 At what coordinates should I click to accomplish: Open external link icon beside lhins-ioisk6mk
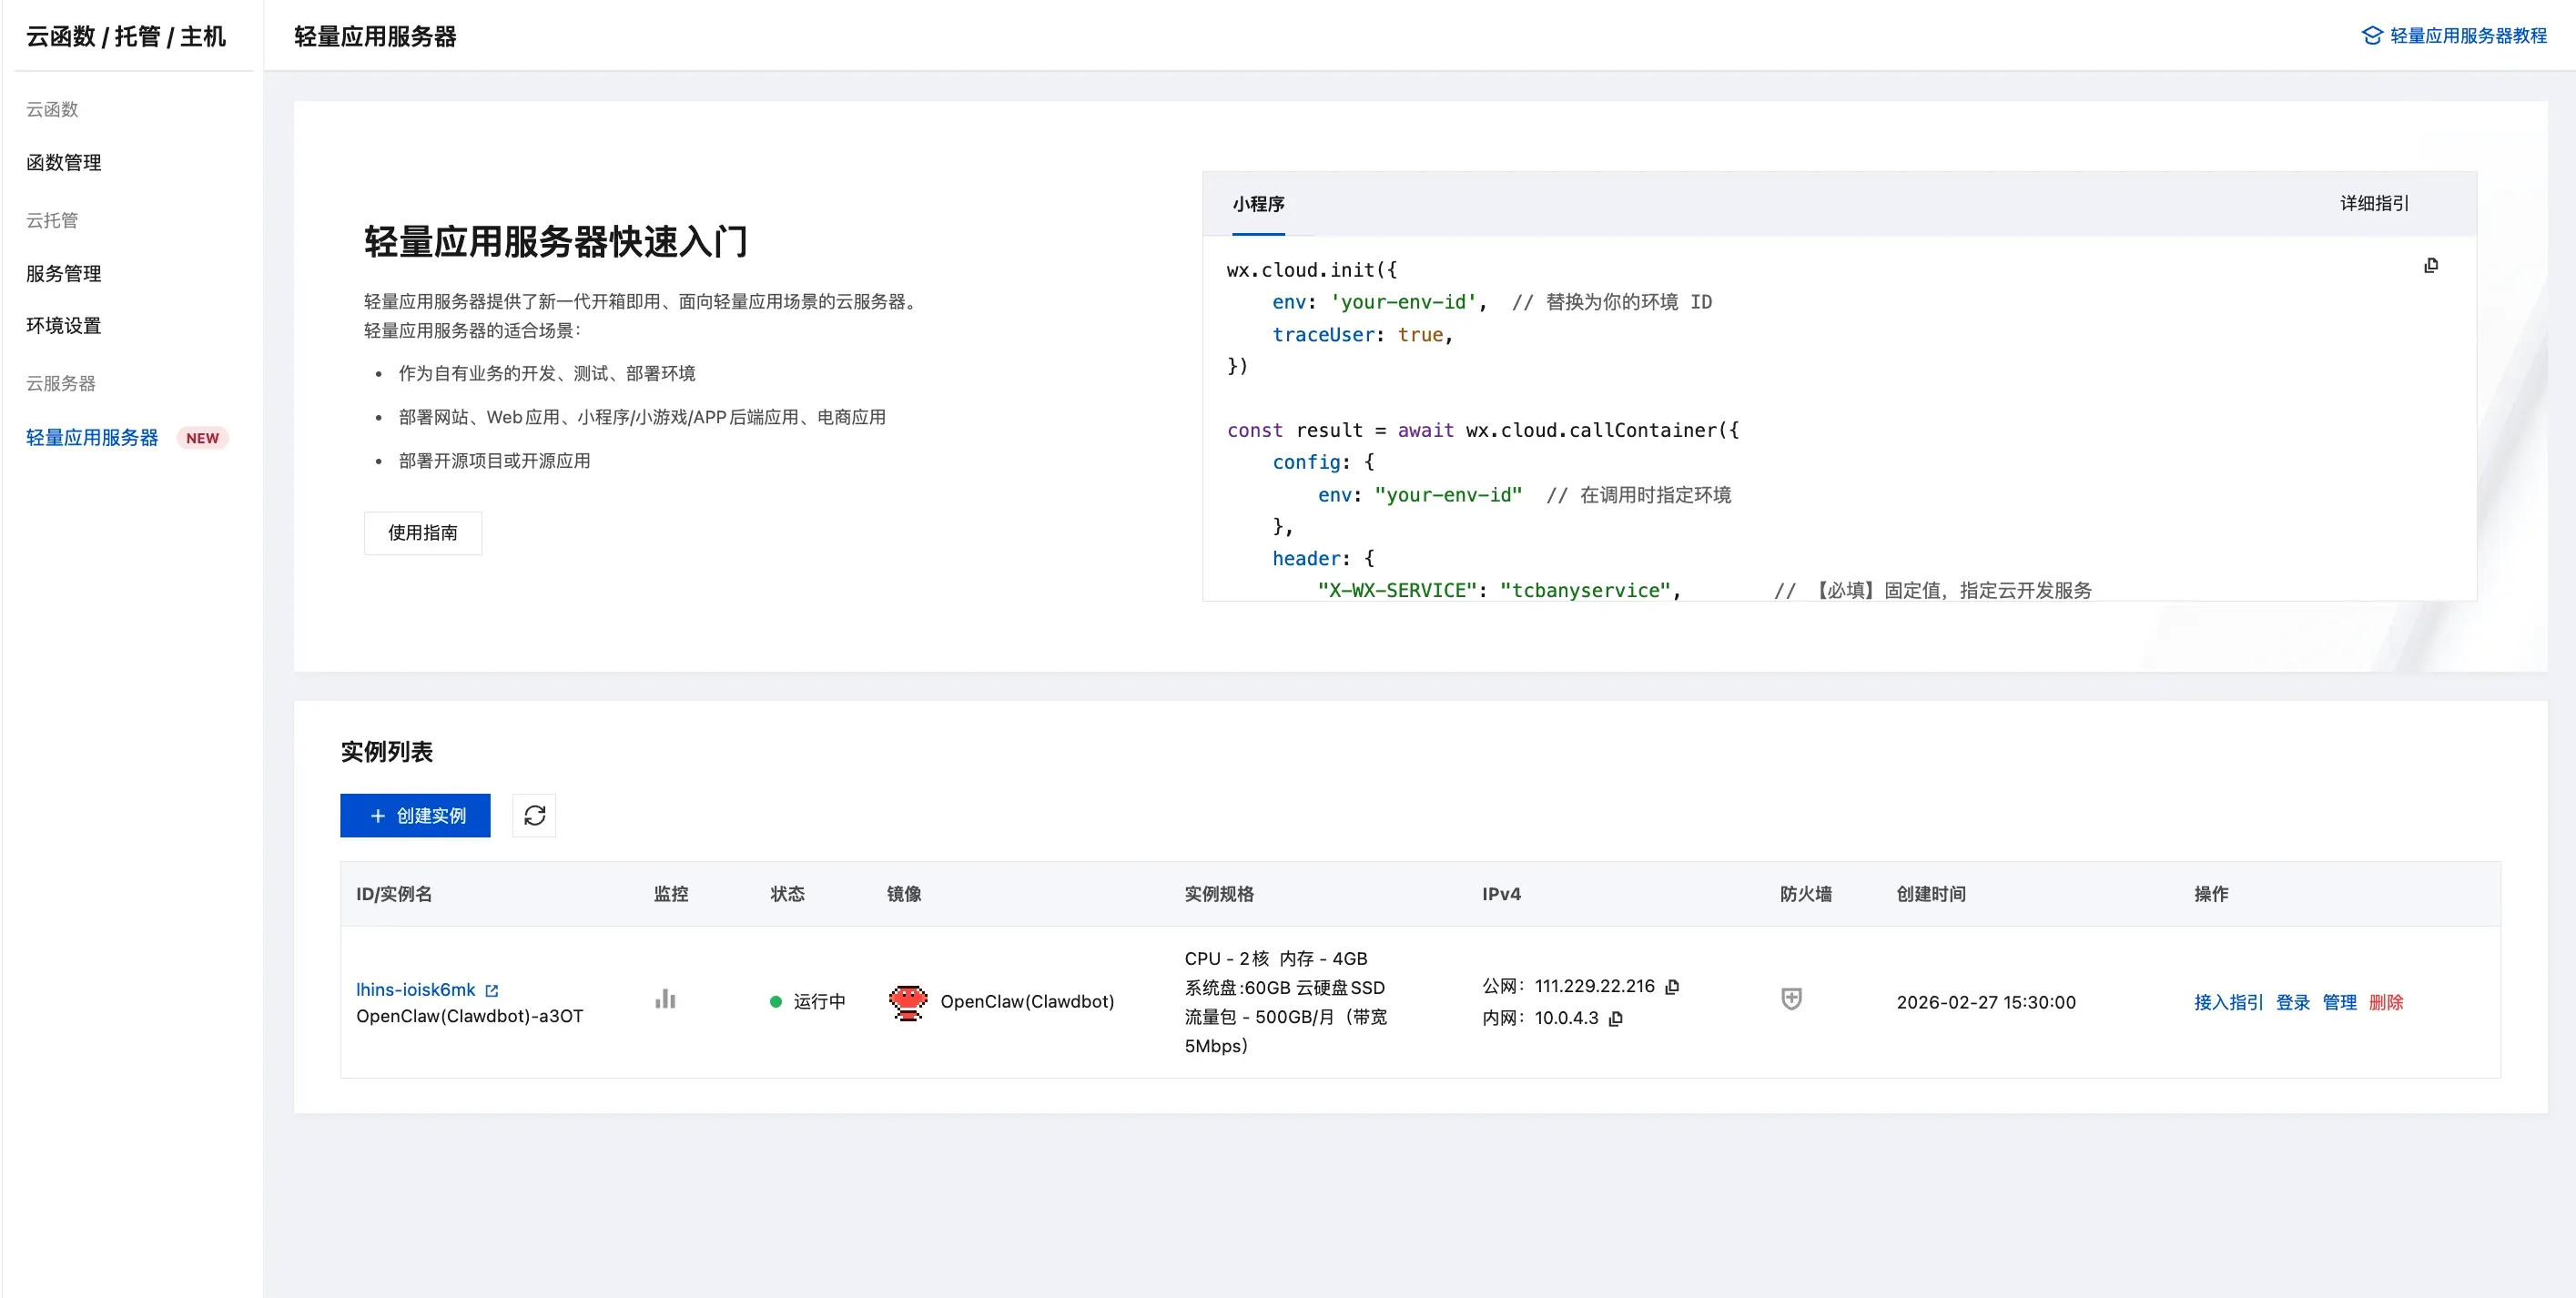pyautogui.click(x=492, y=990)
